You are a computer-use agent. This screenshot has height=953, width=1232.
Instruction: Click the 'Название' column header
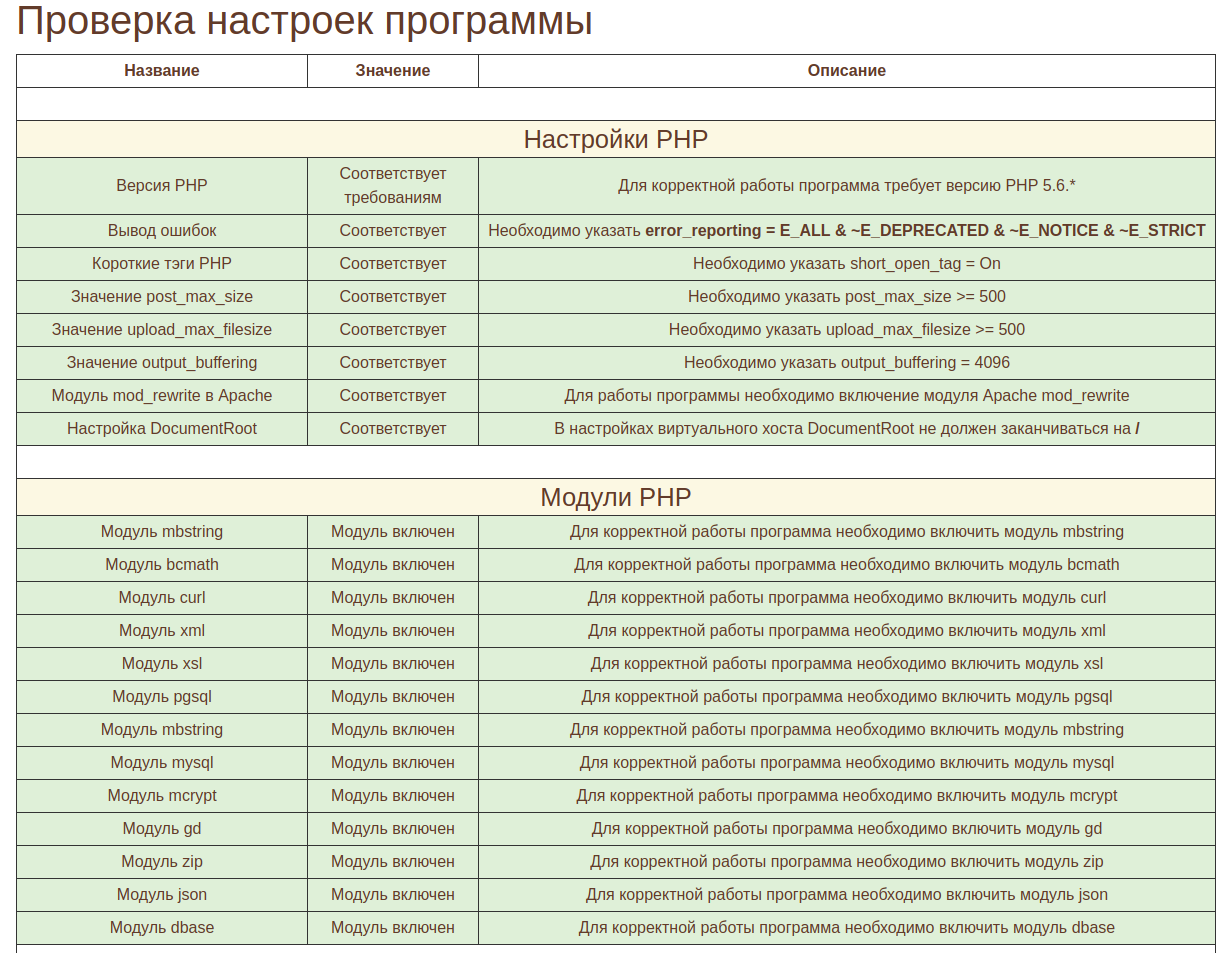click(162, 71)
